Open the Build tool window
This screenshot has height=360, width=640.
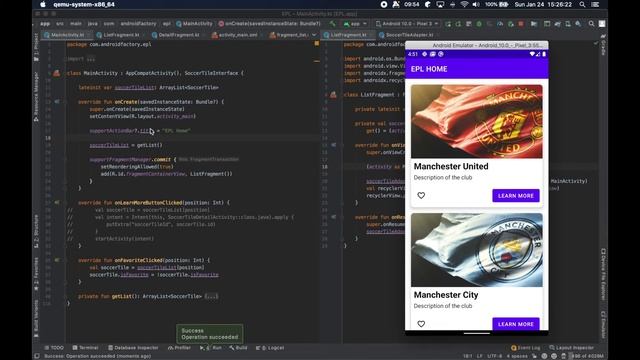[x=238, y=348]
